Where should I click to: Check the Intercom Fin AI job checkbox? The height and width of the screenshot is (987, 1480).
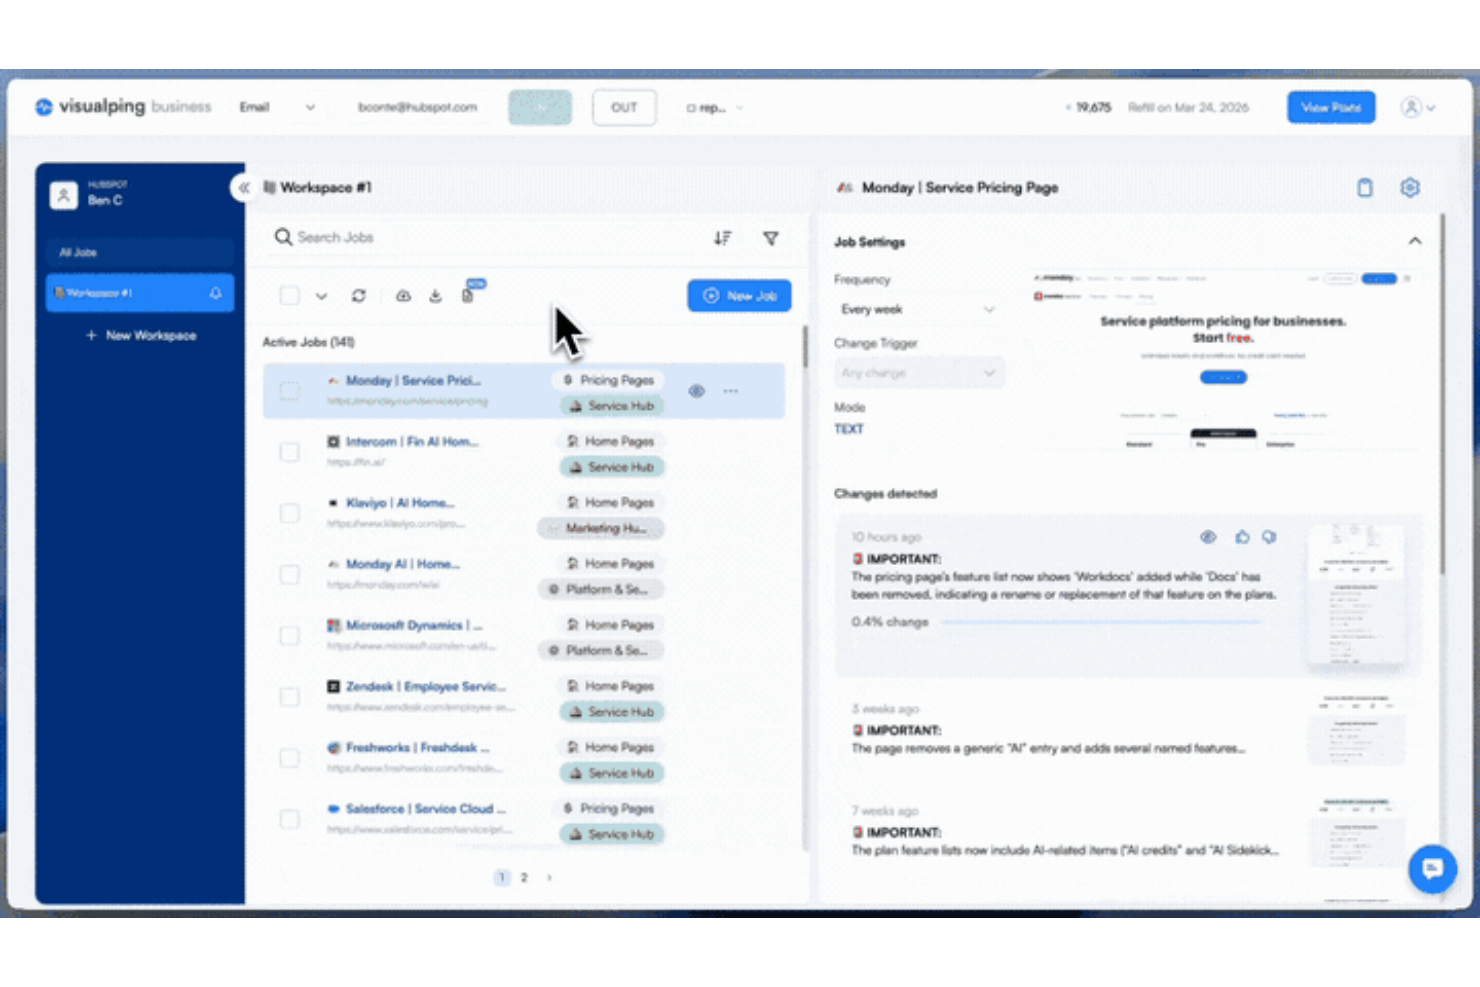(x=290, y=452)
